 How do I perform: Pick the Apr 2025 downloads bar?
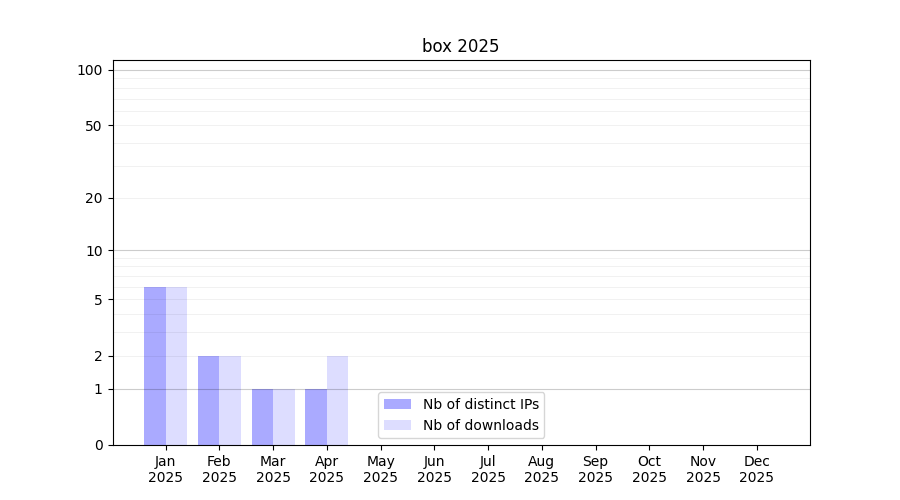point(337,400)
